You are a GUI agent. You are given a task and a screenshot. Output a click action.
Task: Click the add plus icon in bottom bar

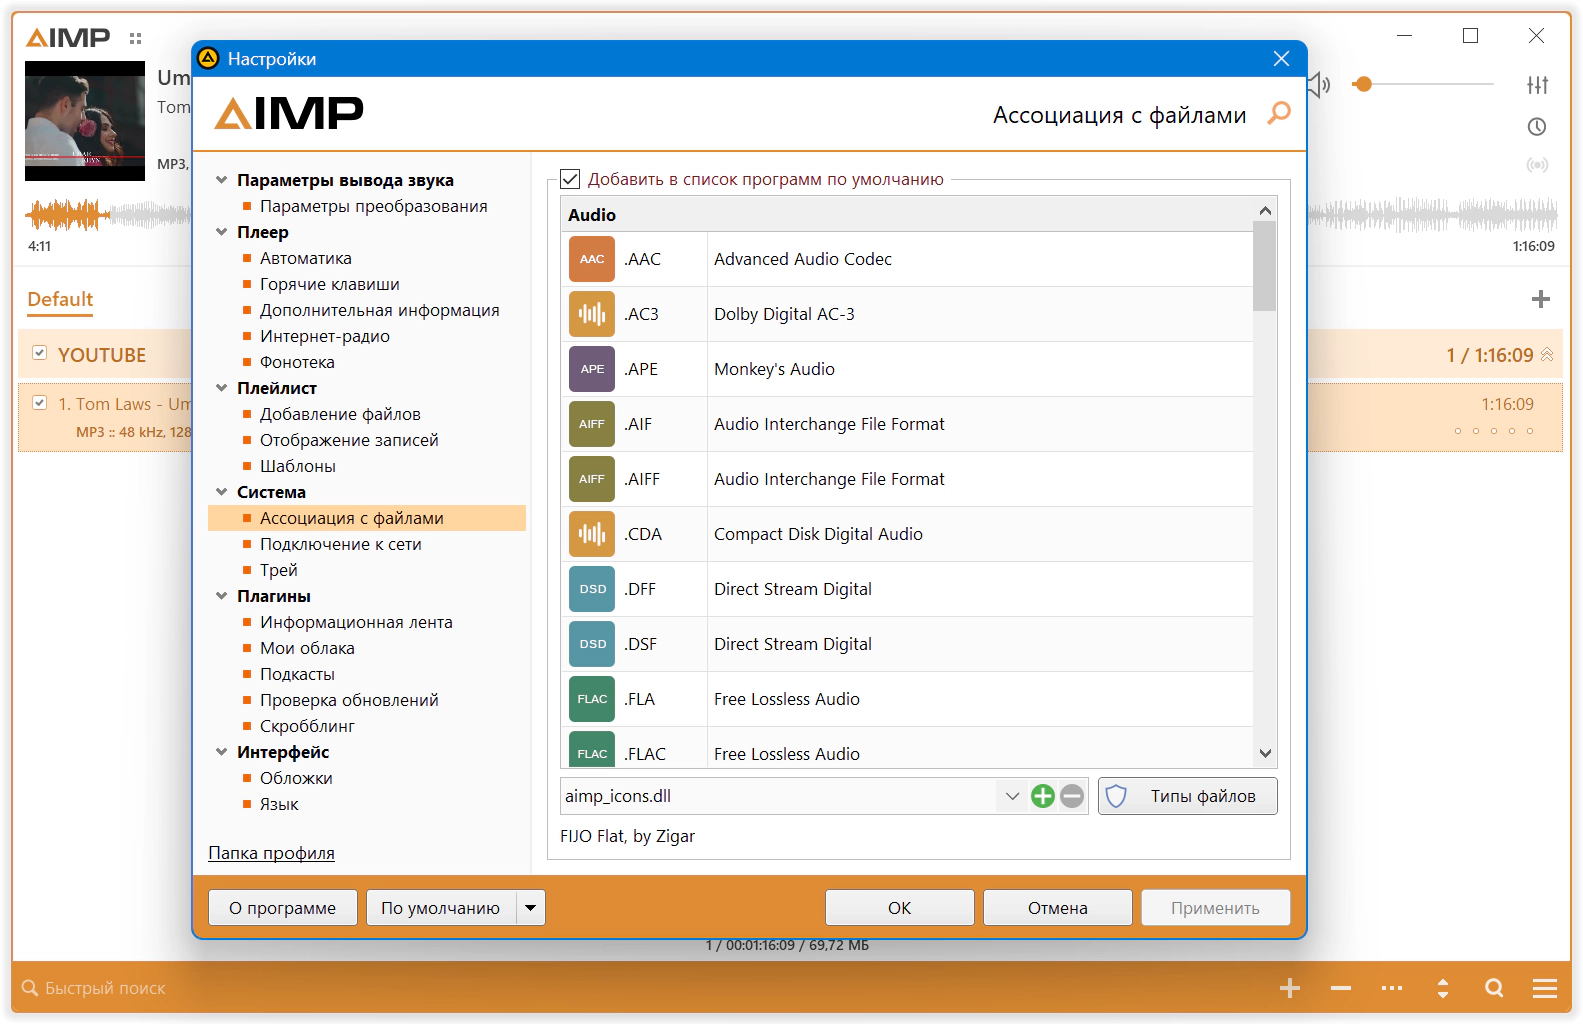1289,988
